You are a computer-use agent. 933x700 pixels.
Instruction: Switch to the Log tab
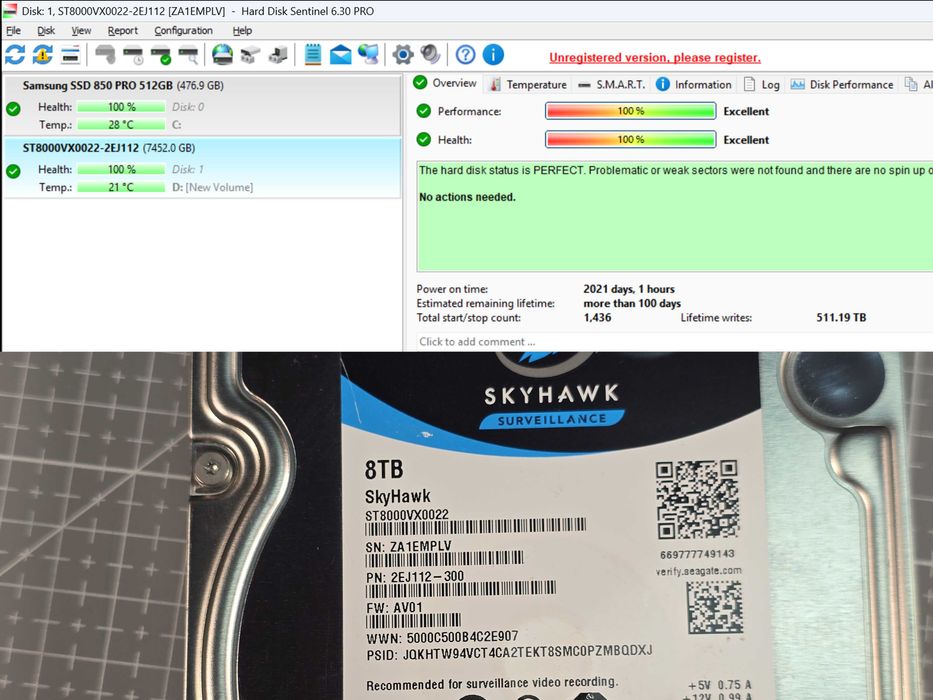762,85
